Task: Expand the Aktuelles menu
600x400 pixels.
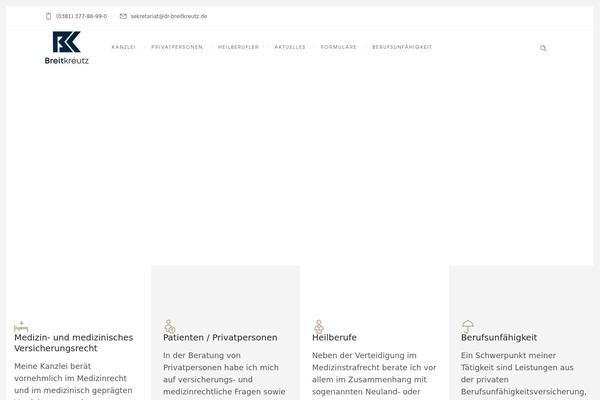Action: coord(290,47)
